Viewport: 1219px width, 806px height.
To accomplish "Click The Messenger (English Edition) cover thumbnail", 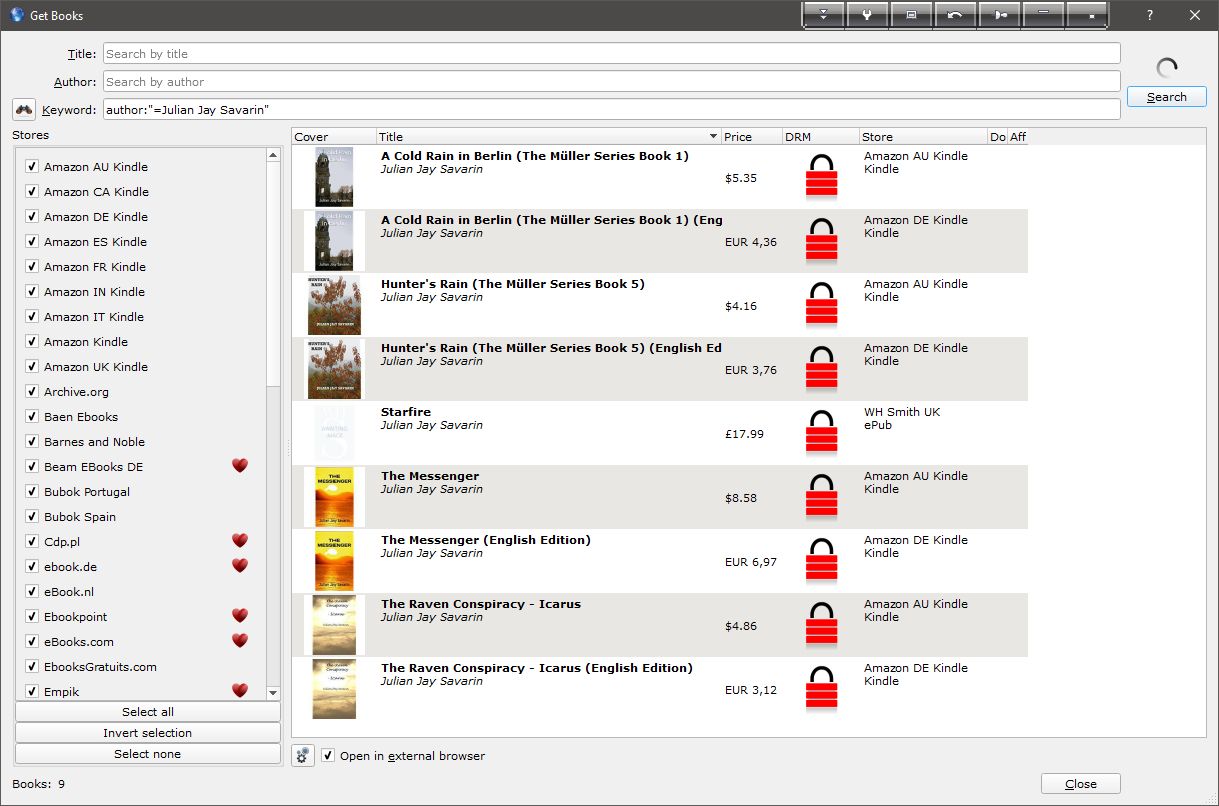I will click(x=334, y=561).
